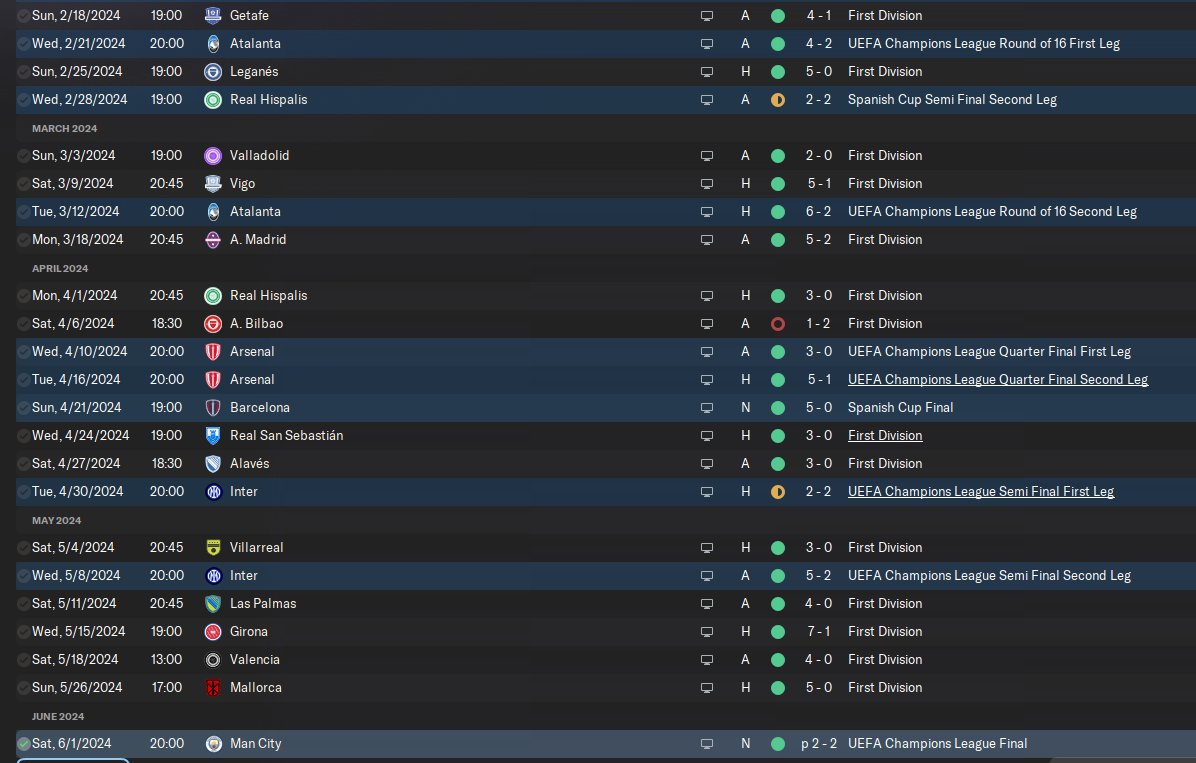Toggle the checkmark beside Sun, 2/18/2024

(x=24, y=15)
